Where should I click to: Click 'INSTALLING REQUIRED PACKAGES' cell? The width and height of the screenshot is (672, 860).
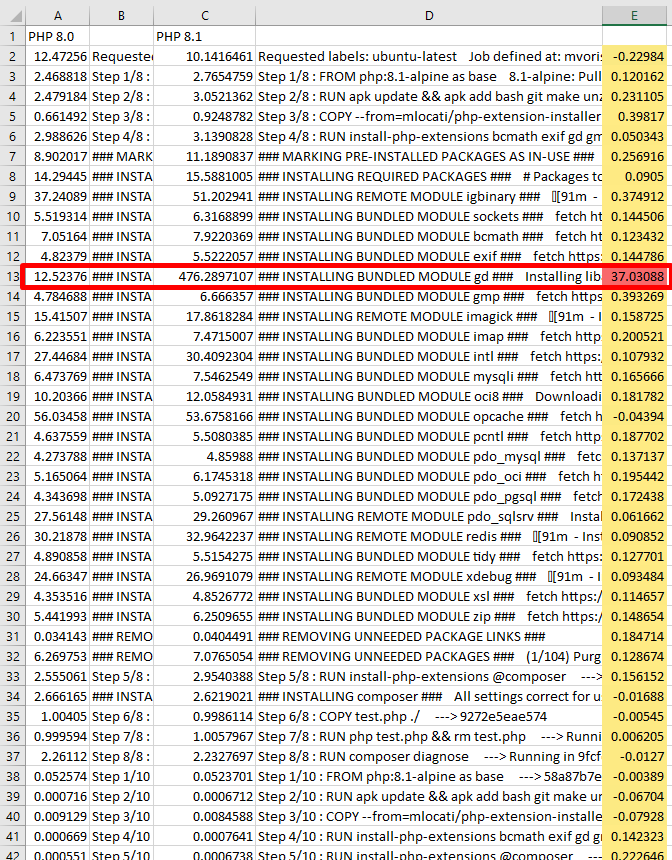(x=429, y=177)
